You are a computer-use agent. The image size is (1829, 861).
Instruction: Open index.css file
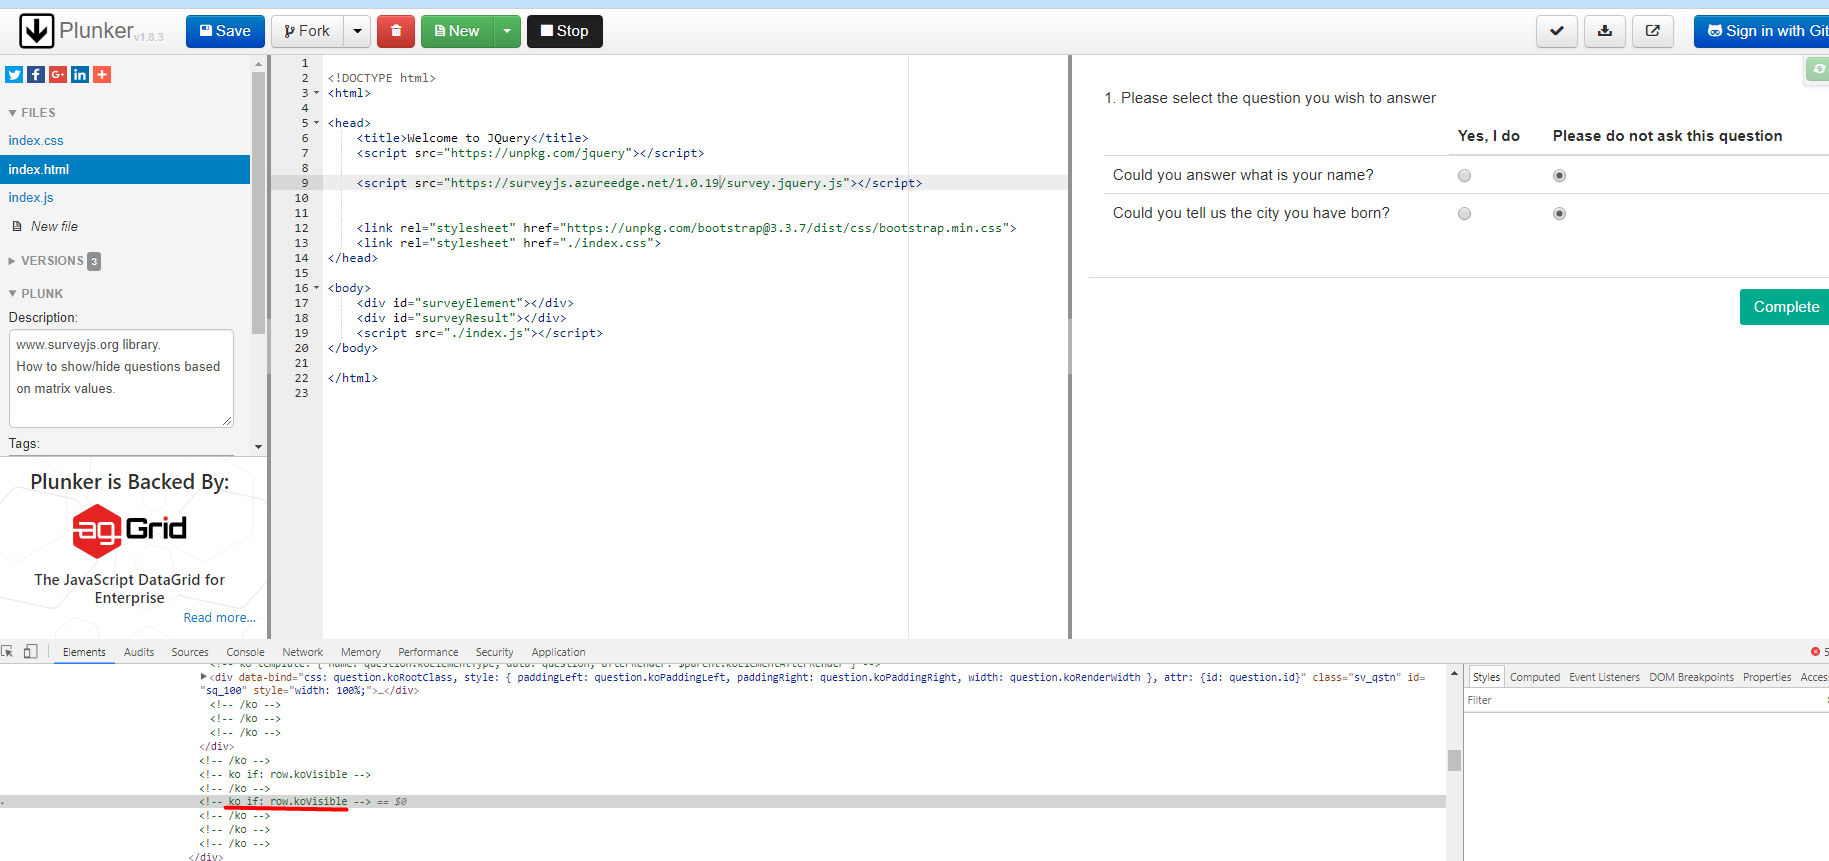click(36, 141)
